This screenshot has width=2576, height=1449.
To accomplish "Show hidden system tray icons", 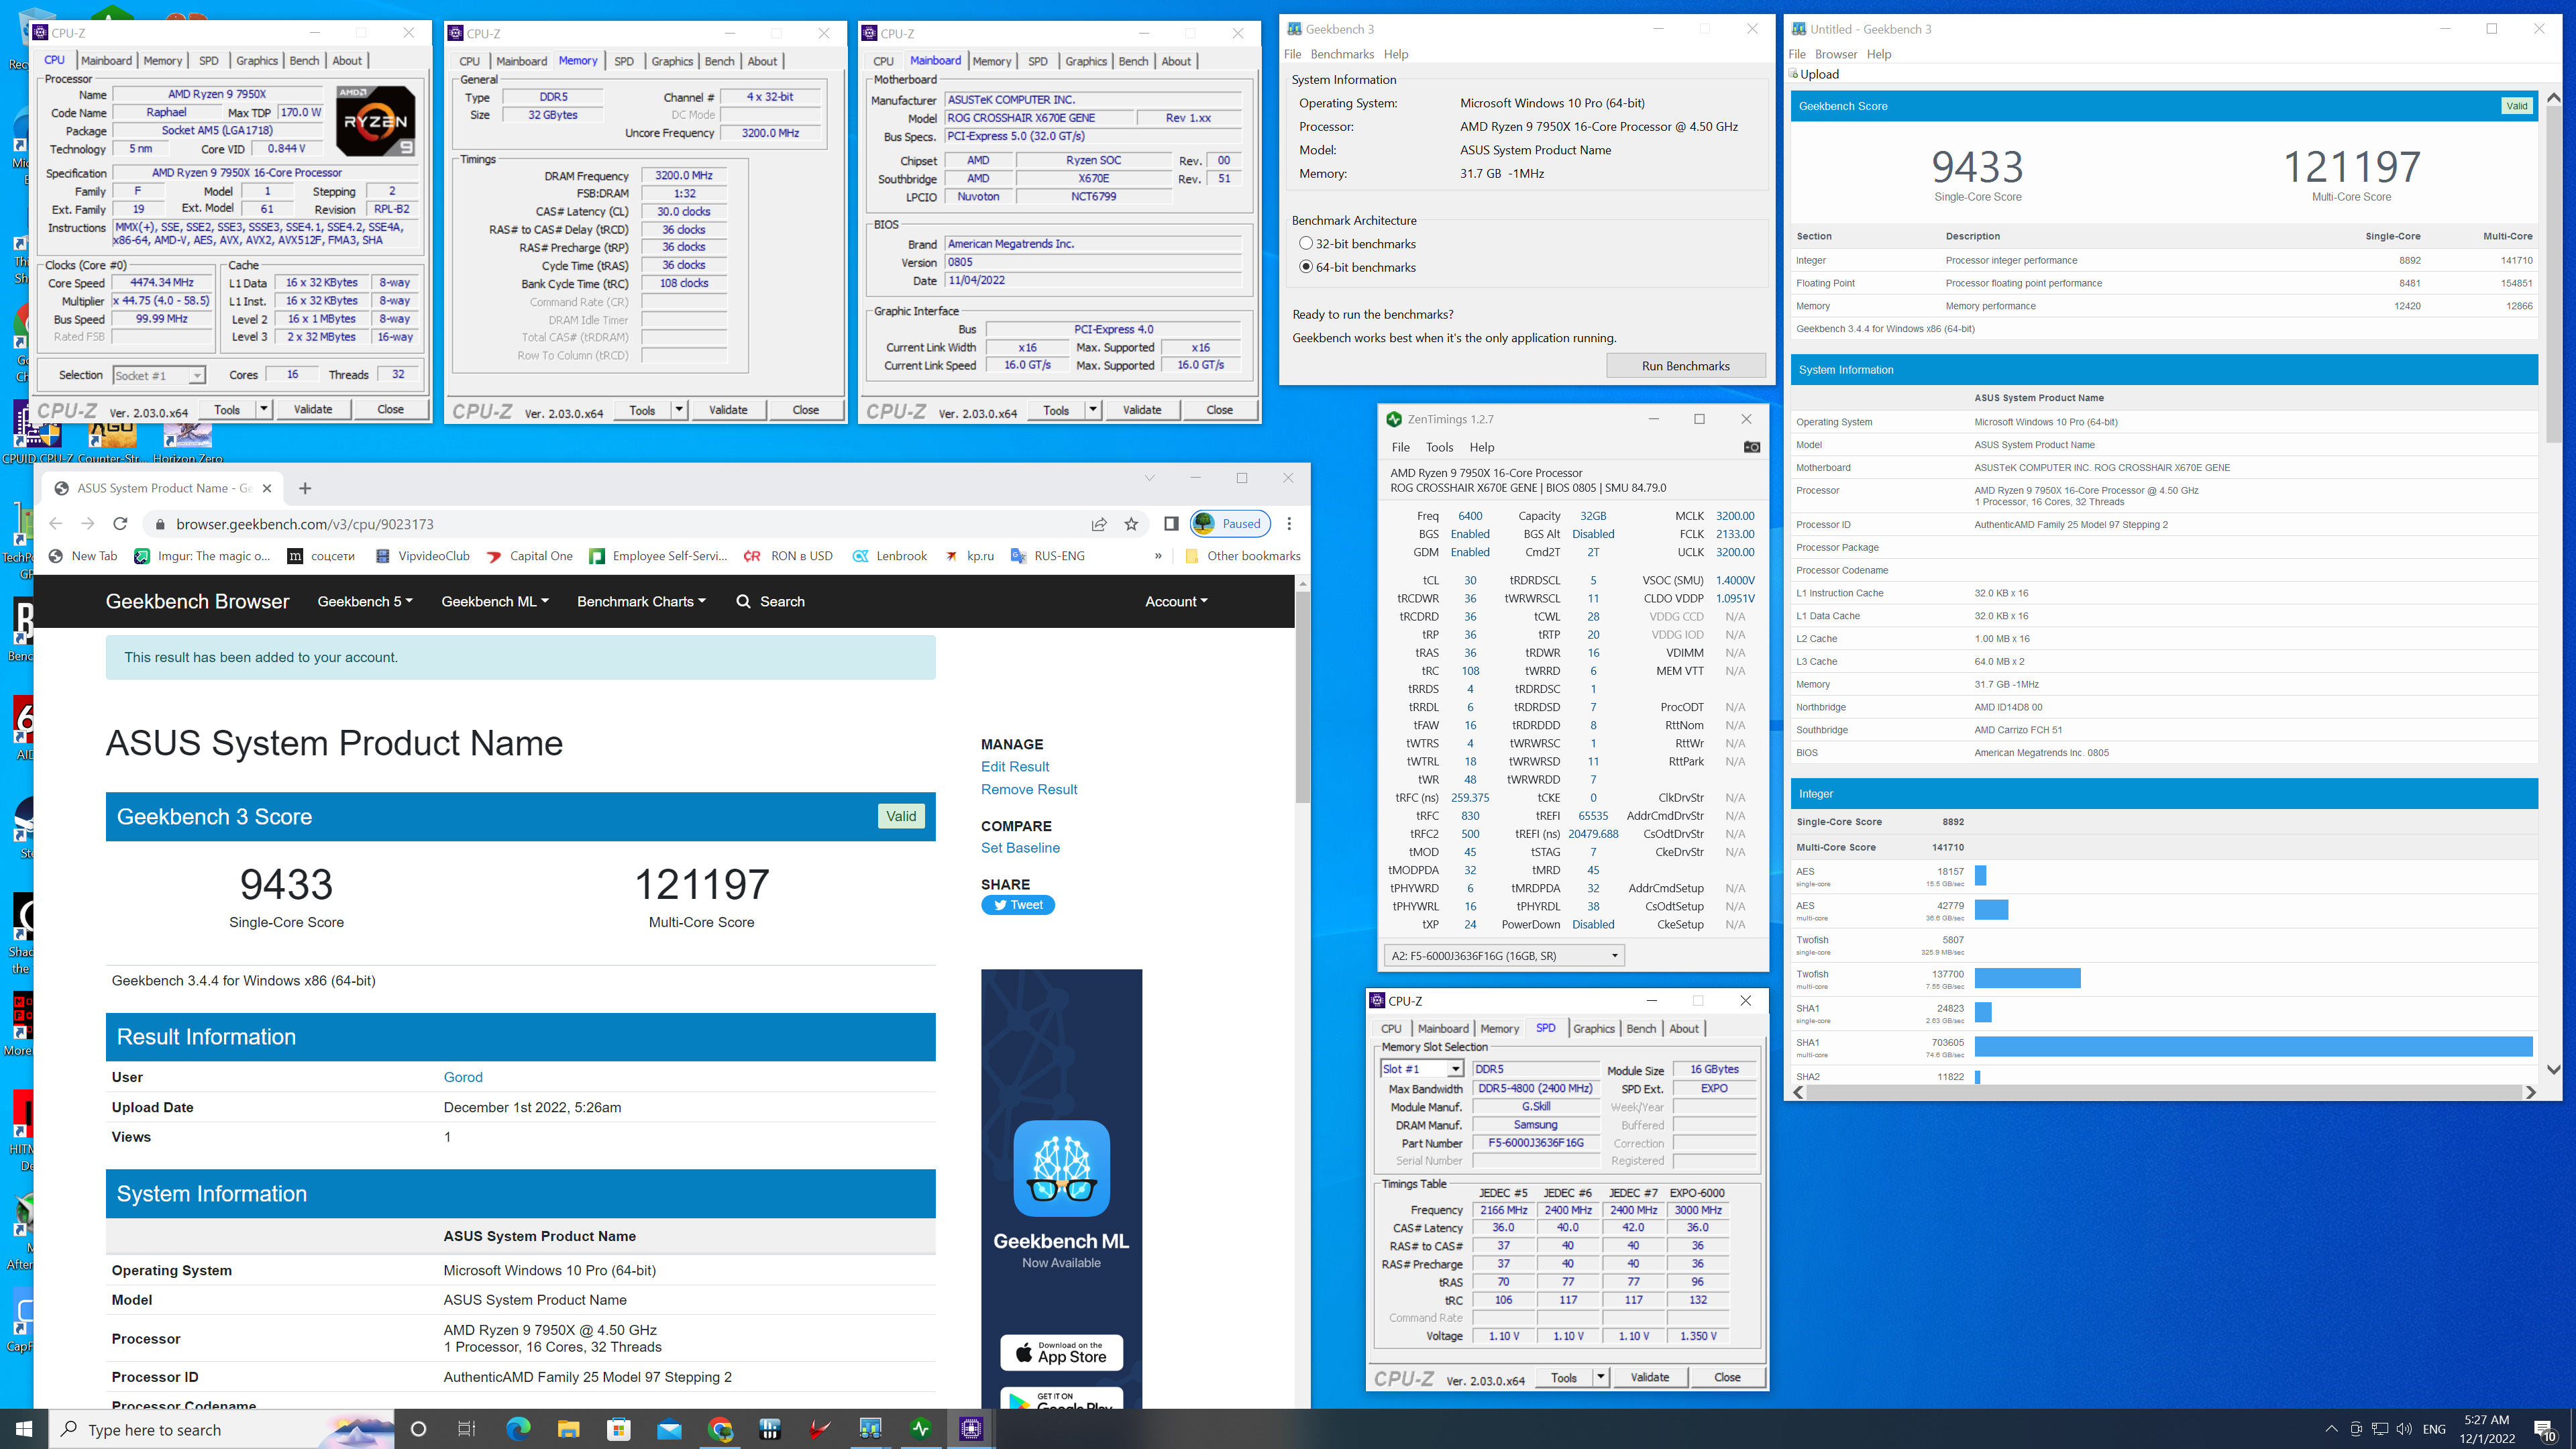I will coord(2331,1429).
